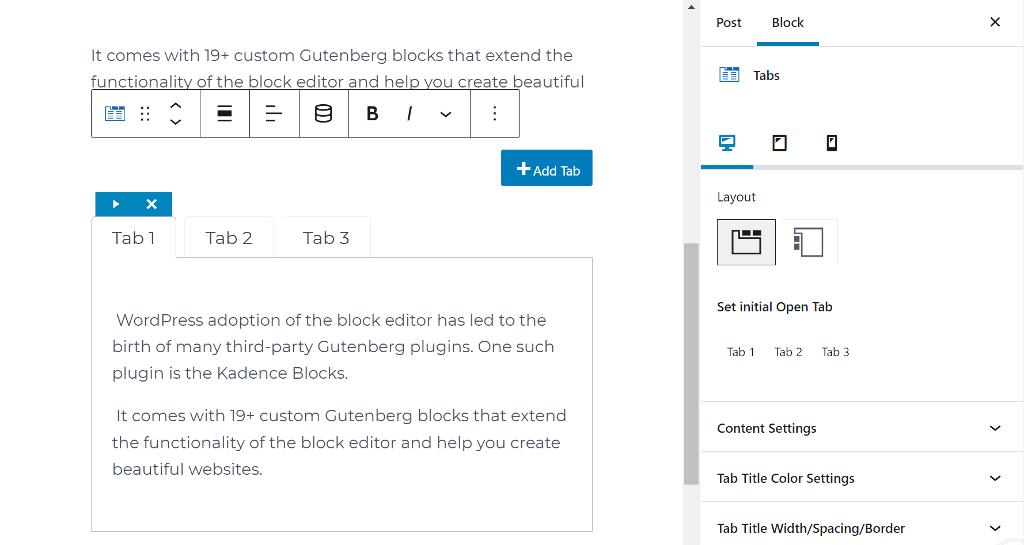Switch to Tab 3 in the editor
Screen dimensions: 1024x545
(x=326, y=238)
